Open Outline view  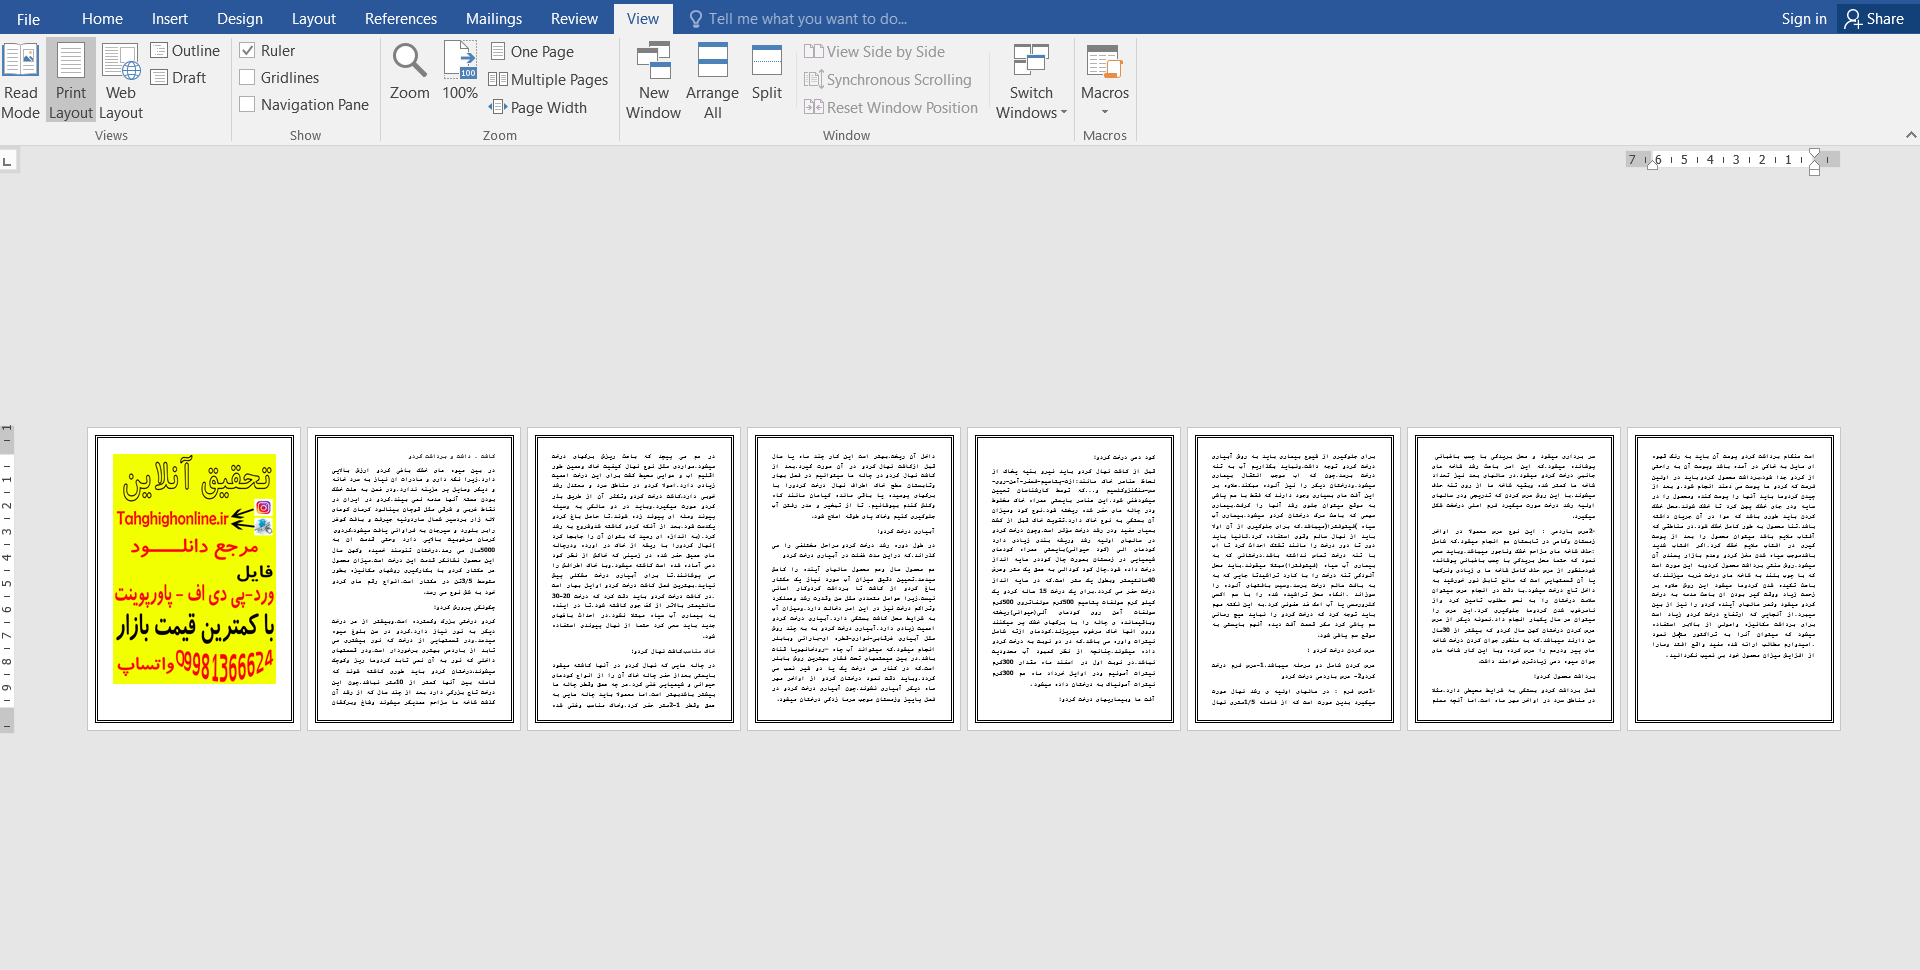[185, 51]
